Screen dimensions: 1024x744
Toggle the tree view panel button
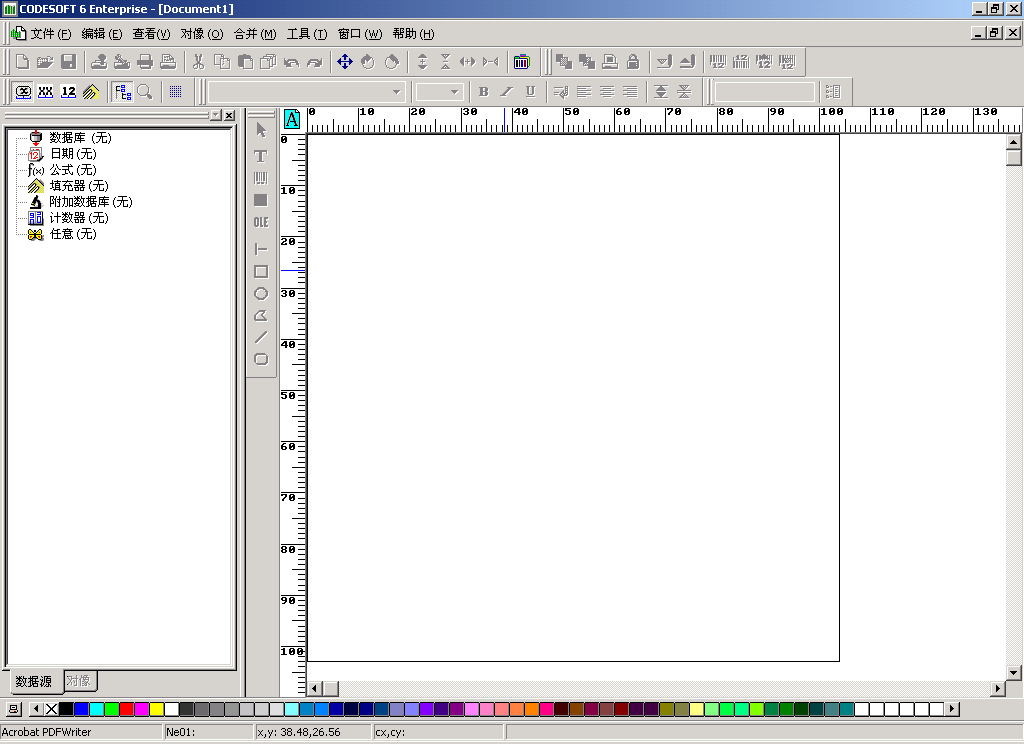click(x=122, y=92)
